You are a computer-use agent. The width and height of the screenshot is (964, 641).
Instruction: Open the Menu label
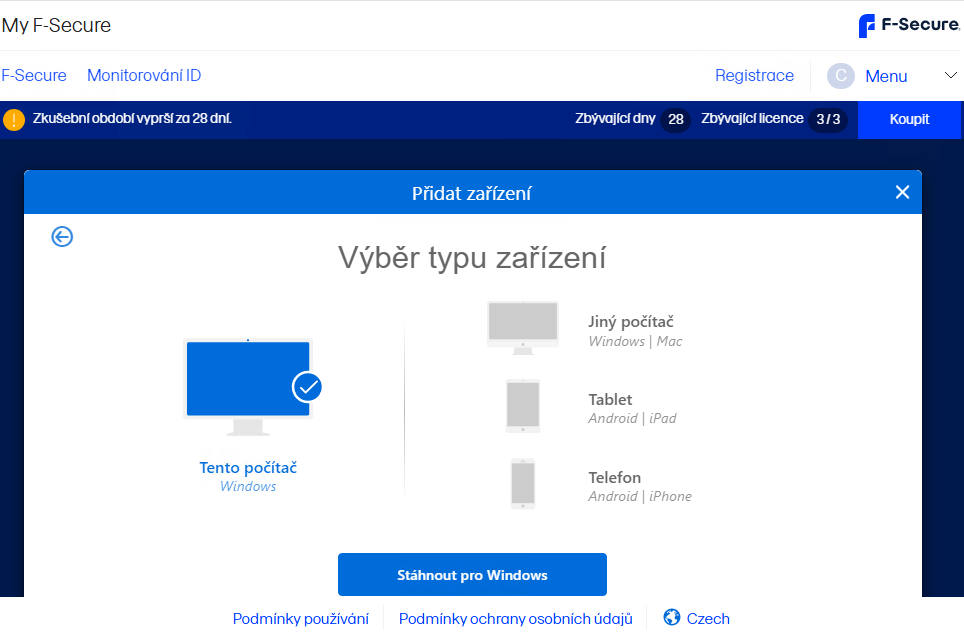886,76
